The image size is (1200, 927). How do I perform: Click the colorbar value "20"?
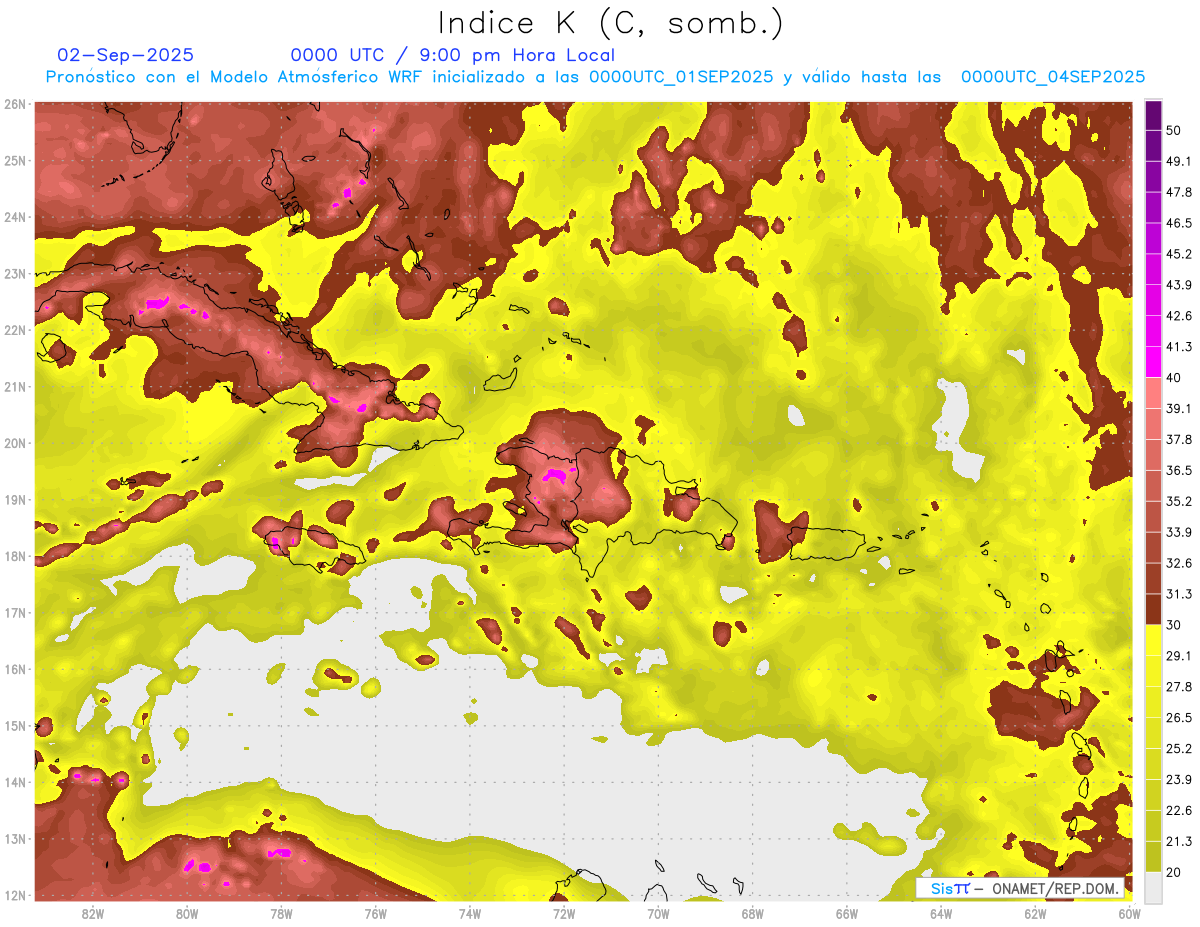point(1173,873)
